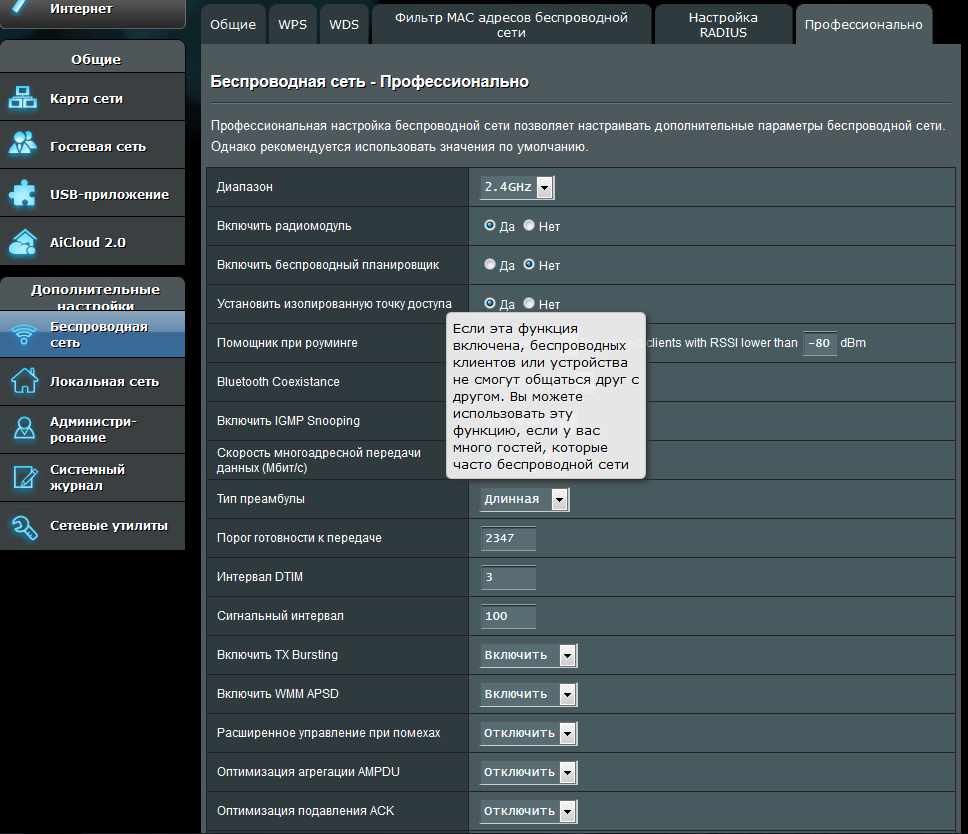Open the Локальная сеть house icon

pyautogui.click(x=25, y=381)
